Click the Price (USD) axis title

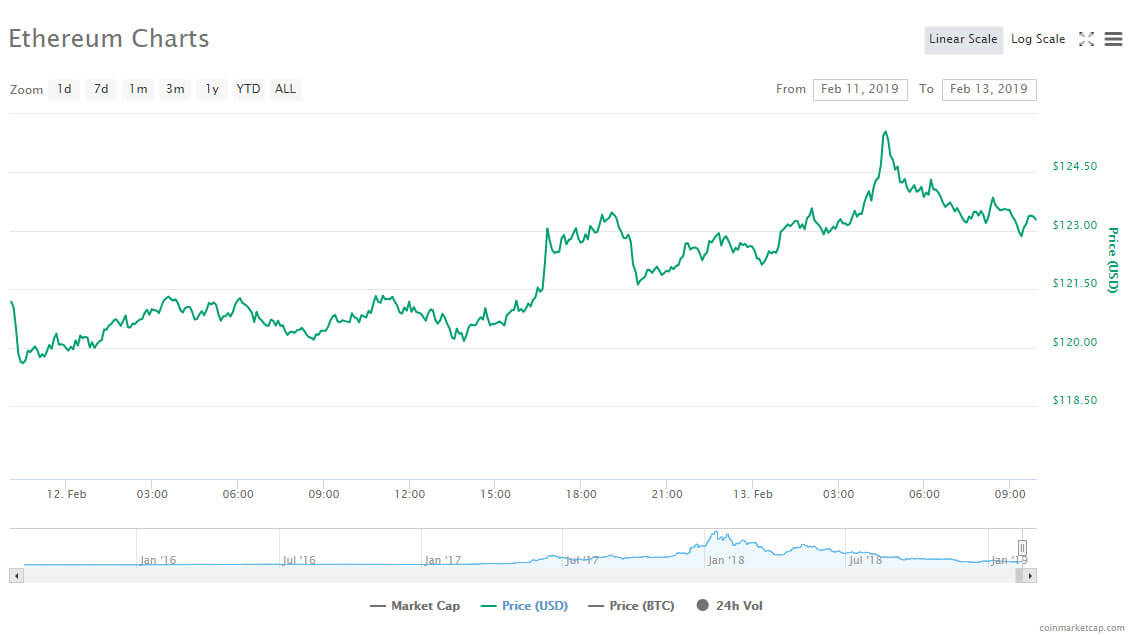pyautogui.click(x=1112, y=260)
